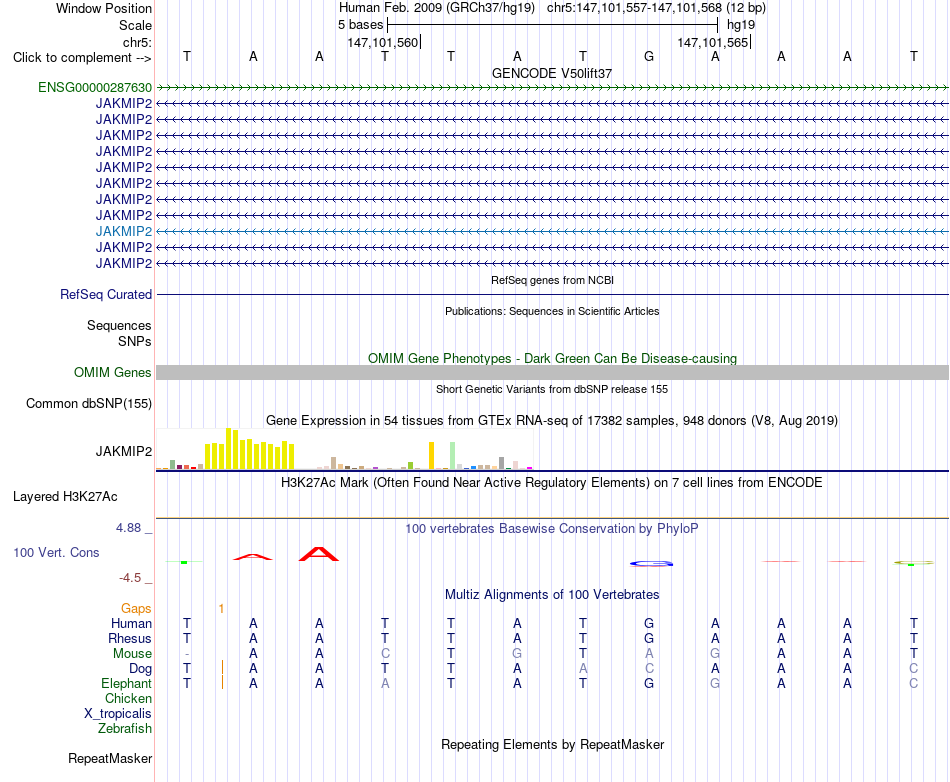Select the Human species label
This screenshot has width=950, height=782.
131,623
